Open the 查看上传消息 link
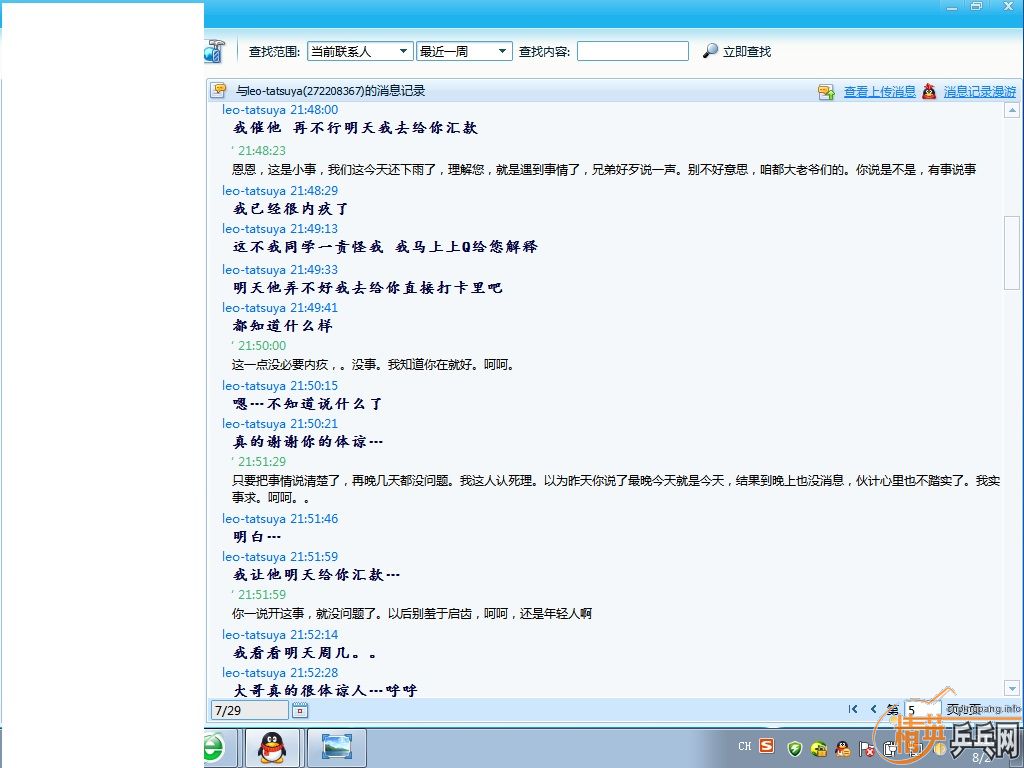Image resolution: width=1024 pixels, height=768 pixels. (x=880, y=91)
